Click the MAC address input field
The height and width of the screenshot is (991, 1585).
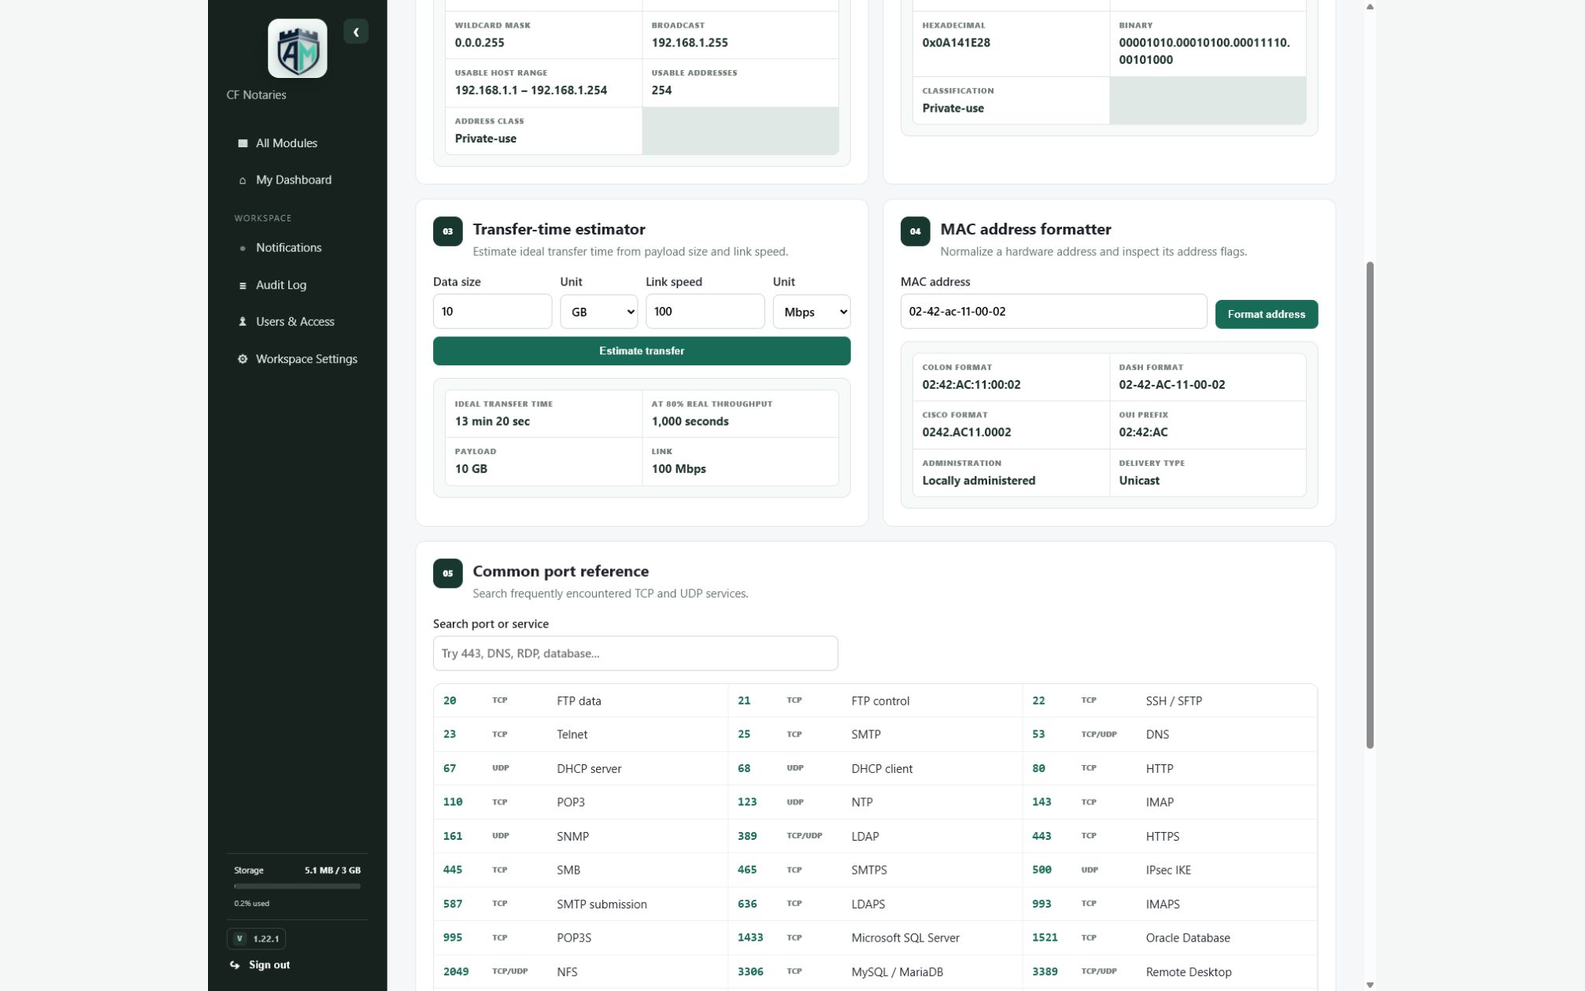1053,312
